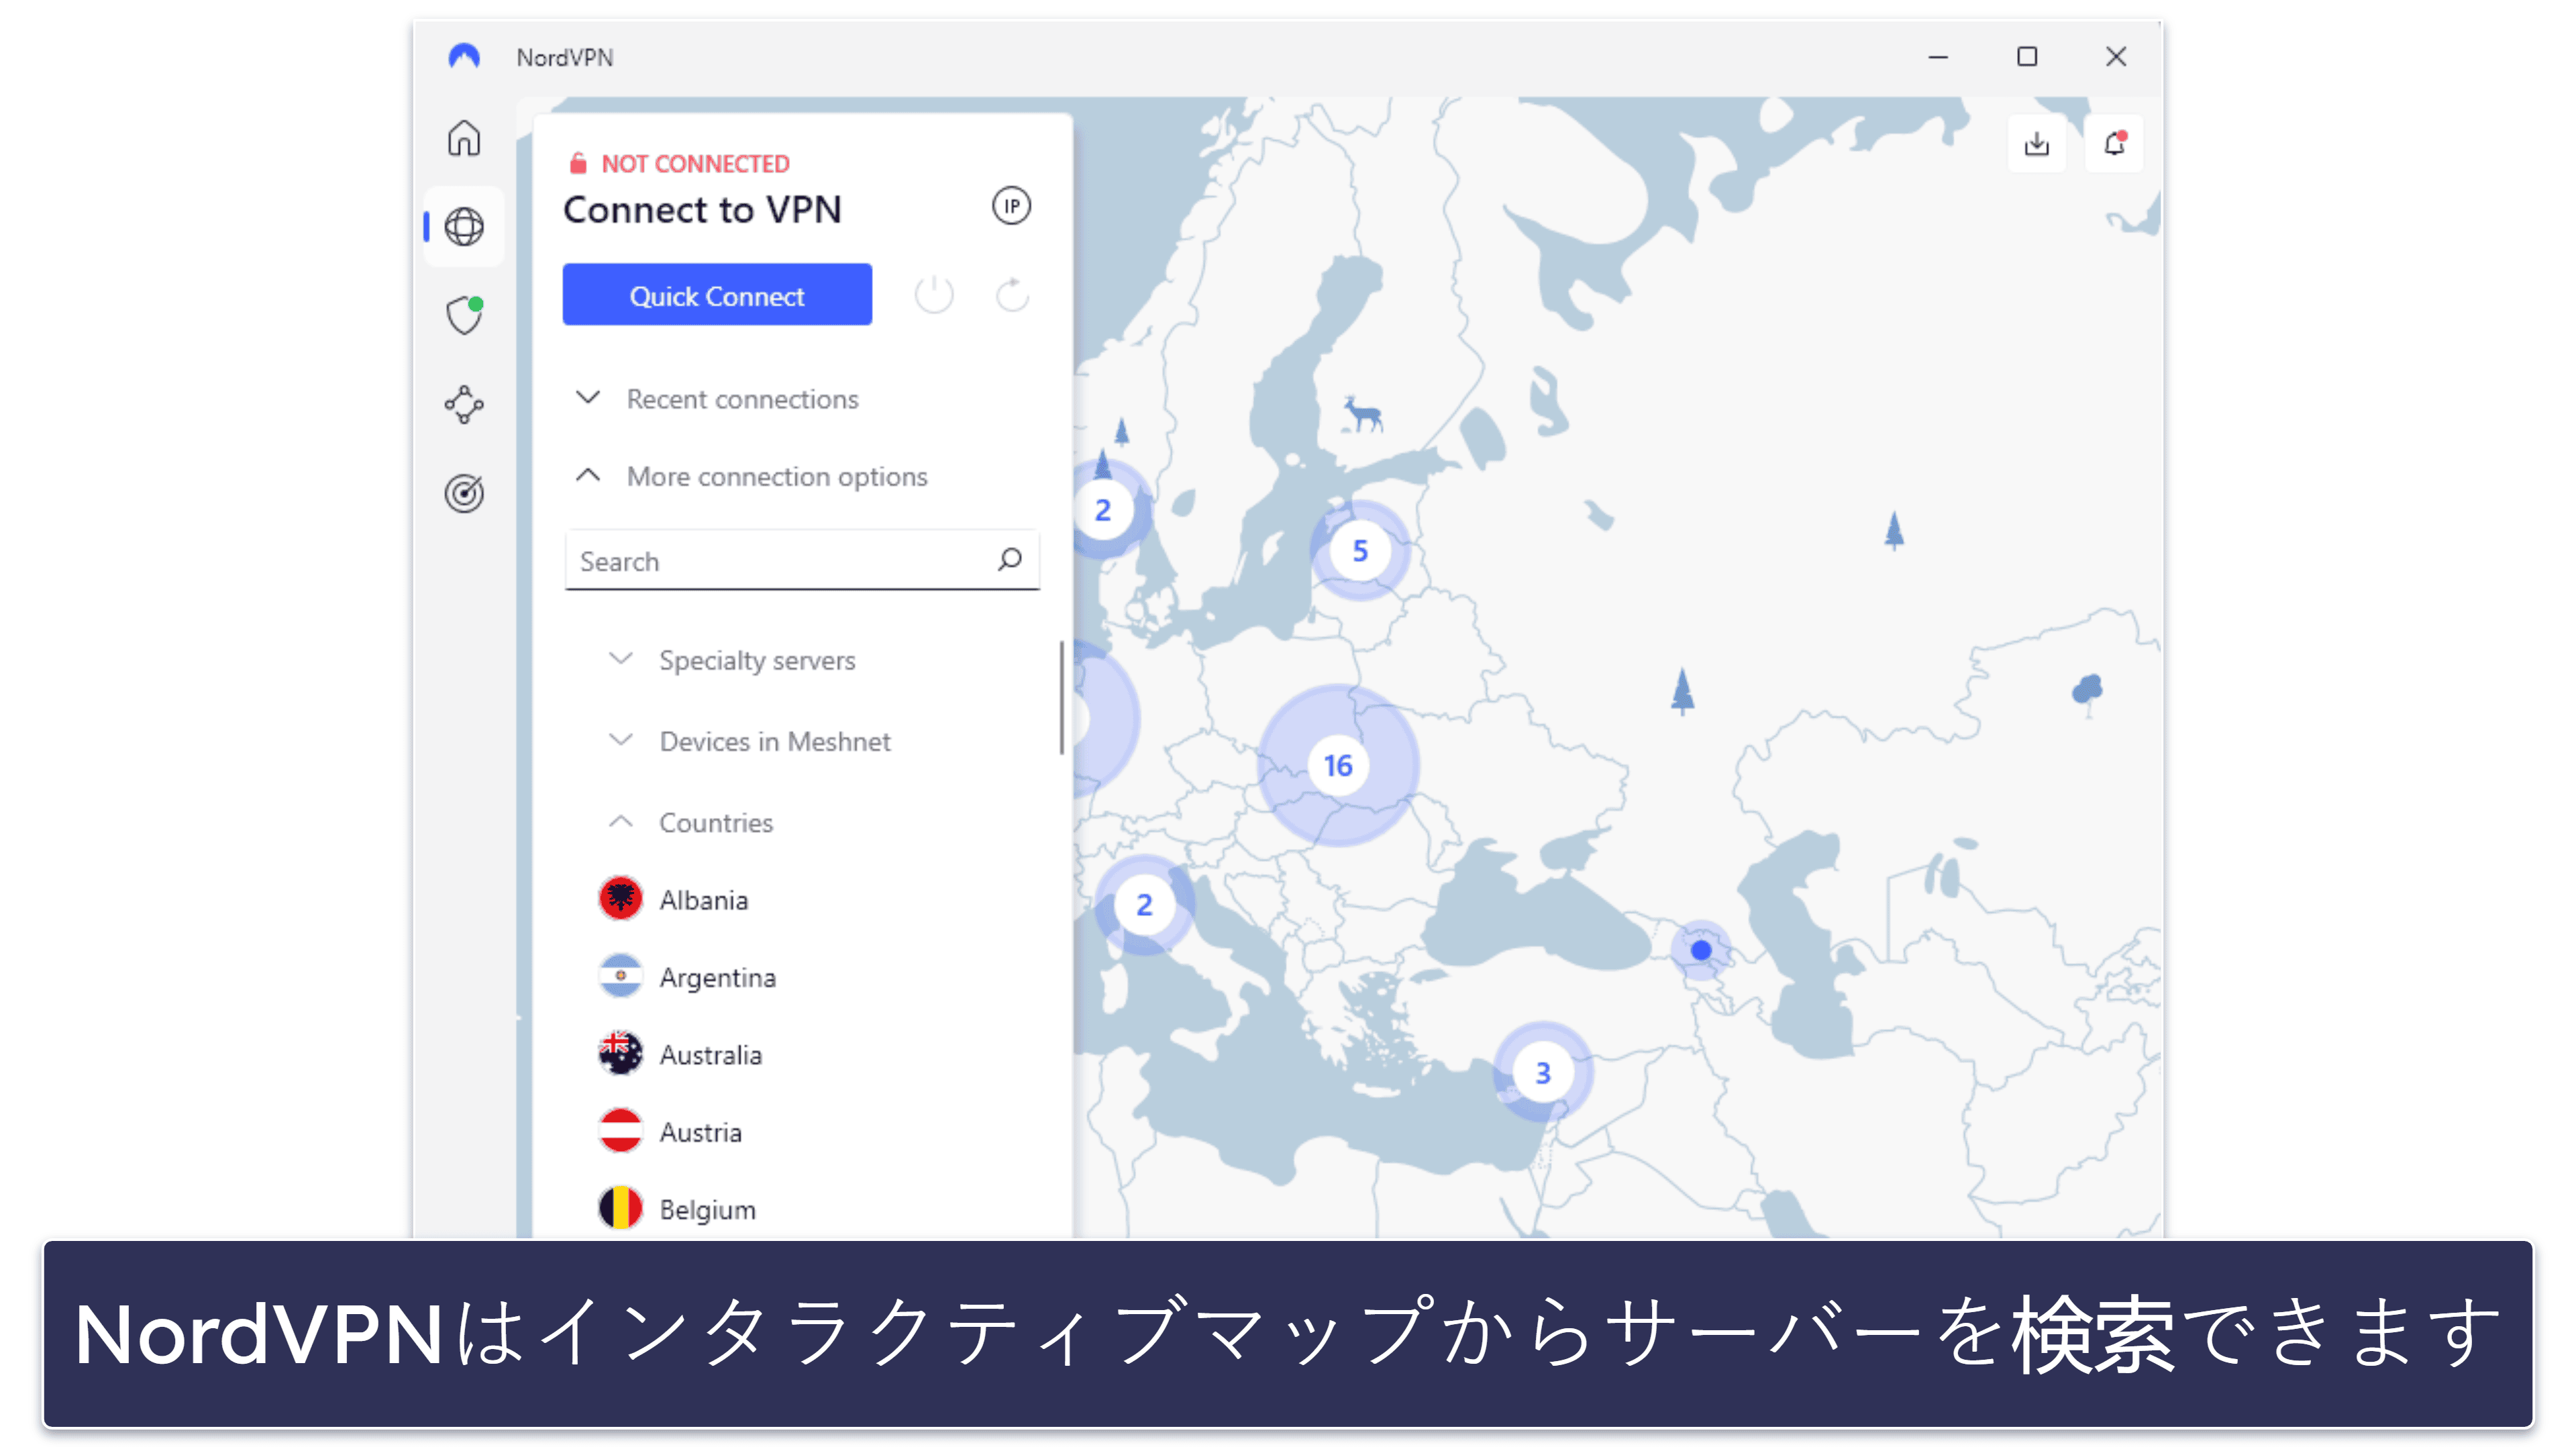This screenshot has width=2576, height=1447.
Task: Click the Albania flag icon
Action: [620, 899]
